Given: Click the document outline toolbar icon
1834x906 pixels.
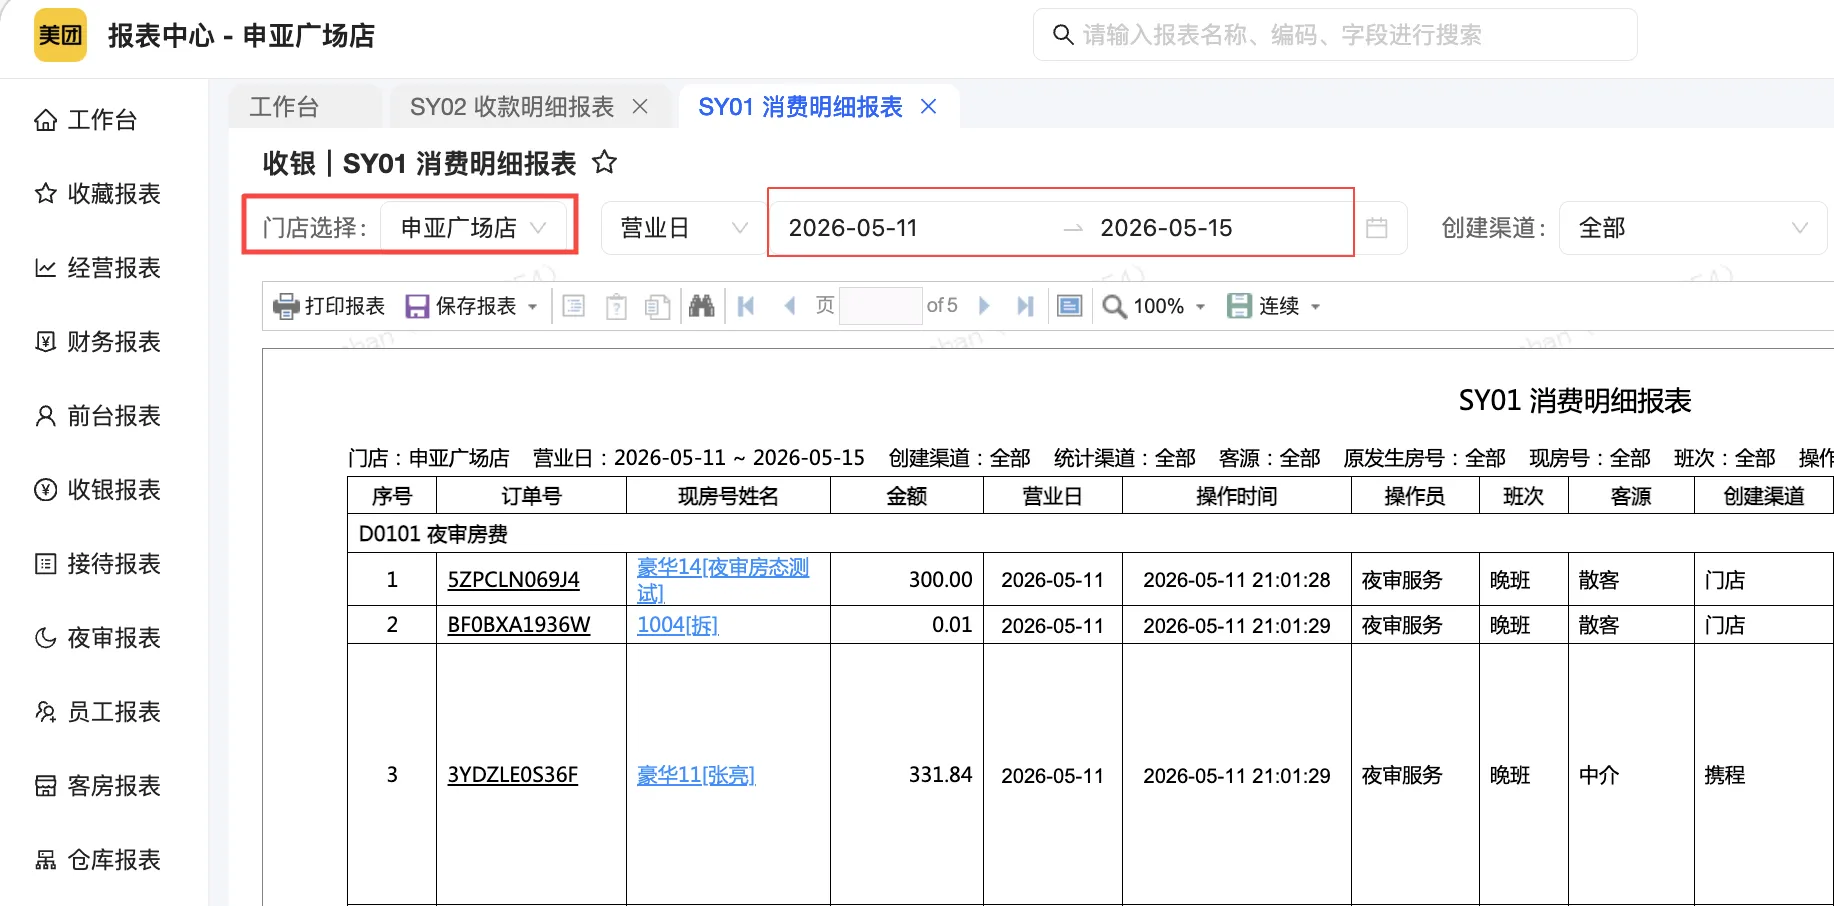Looking at the screenshot, I should point(574,306).
